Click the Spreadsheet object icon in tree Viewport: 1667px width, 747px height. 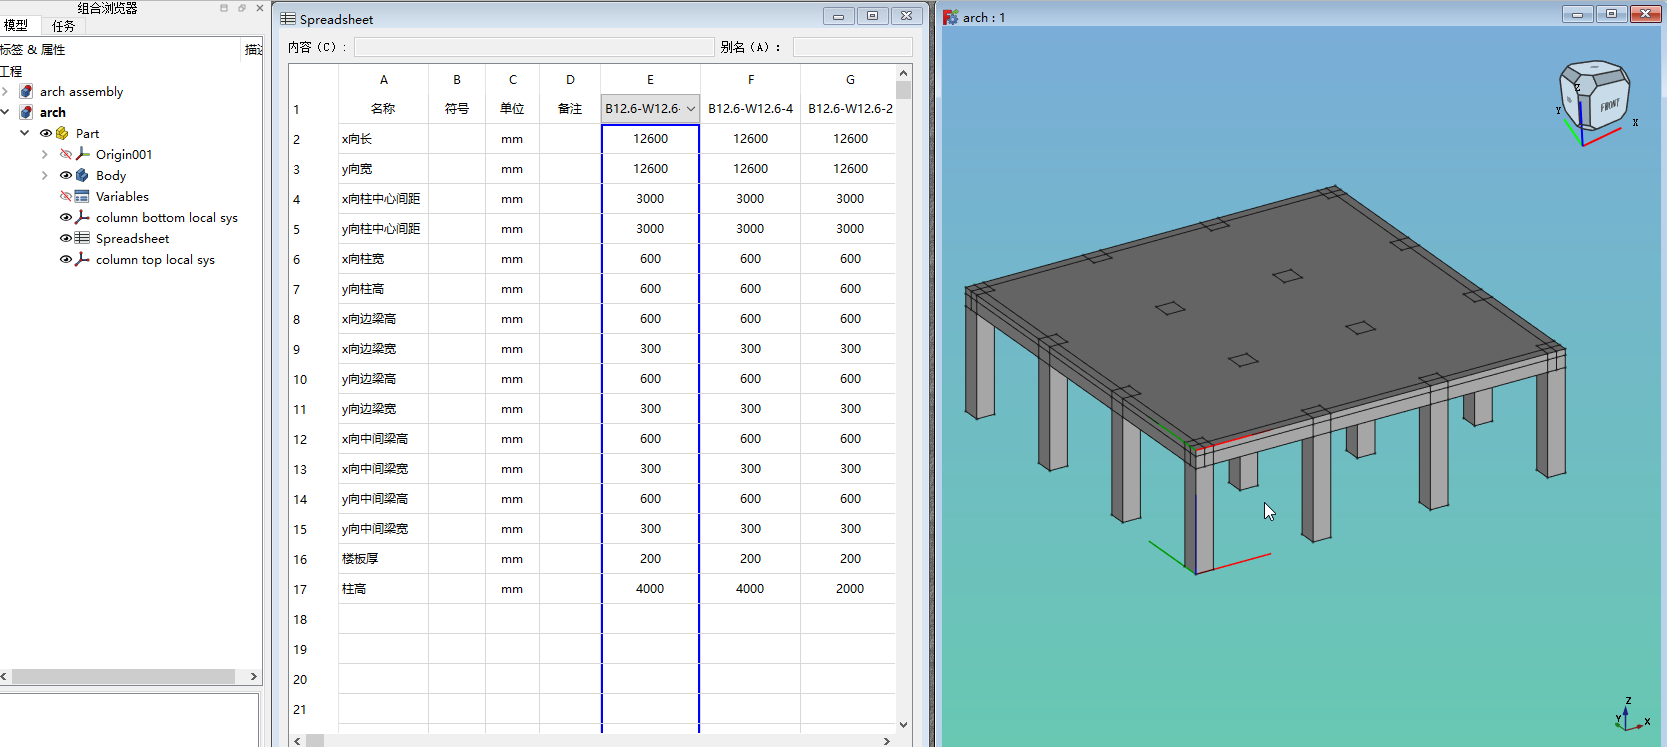[82, 238]
